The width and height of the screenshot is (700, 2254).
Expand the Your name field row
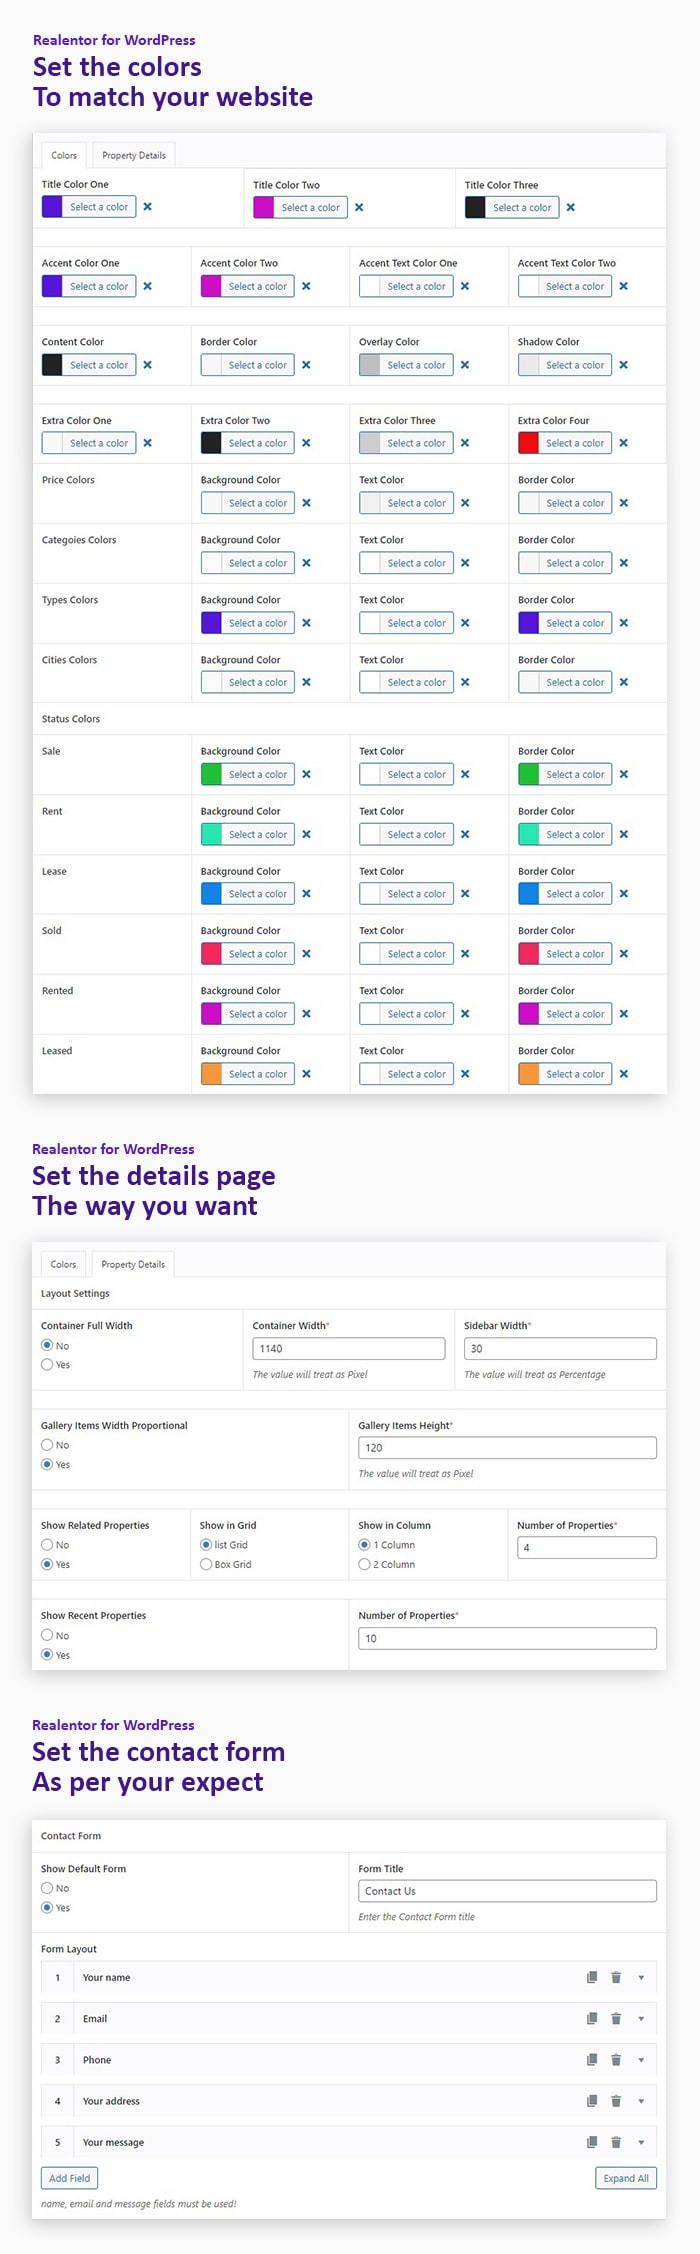641,1977
